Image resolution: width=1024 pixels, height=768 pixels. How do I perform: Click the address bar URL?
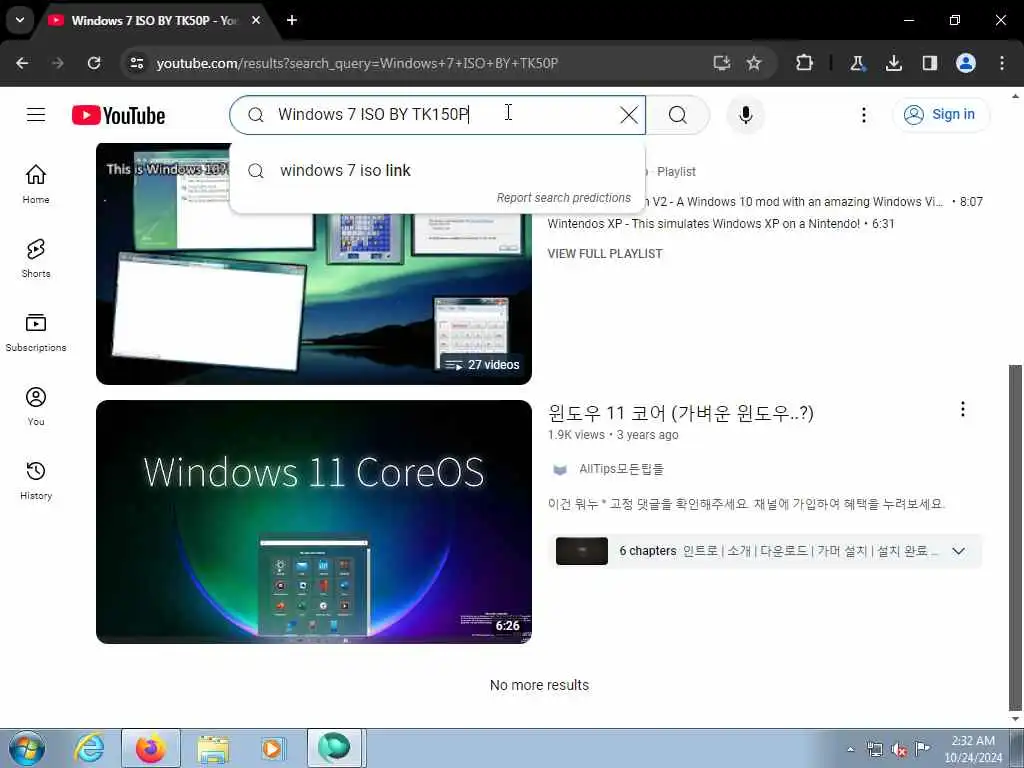[357, 63]
